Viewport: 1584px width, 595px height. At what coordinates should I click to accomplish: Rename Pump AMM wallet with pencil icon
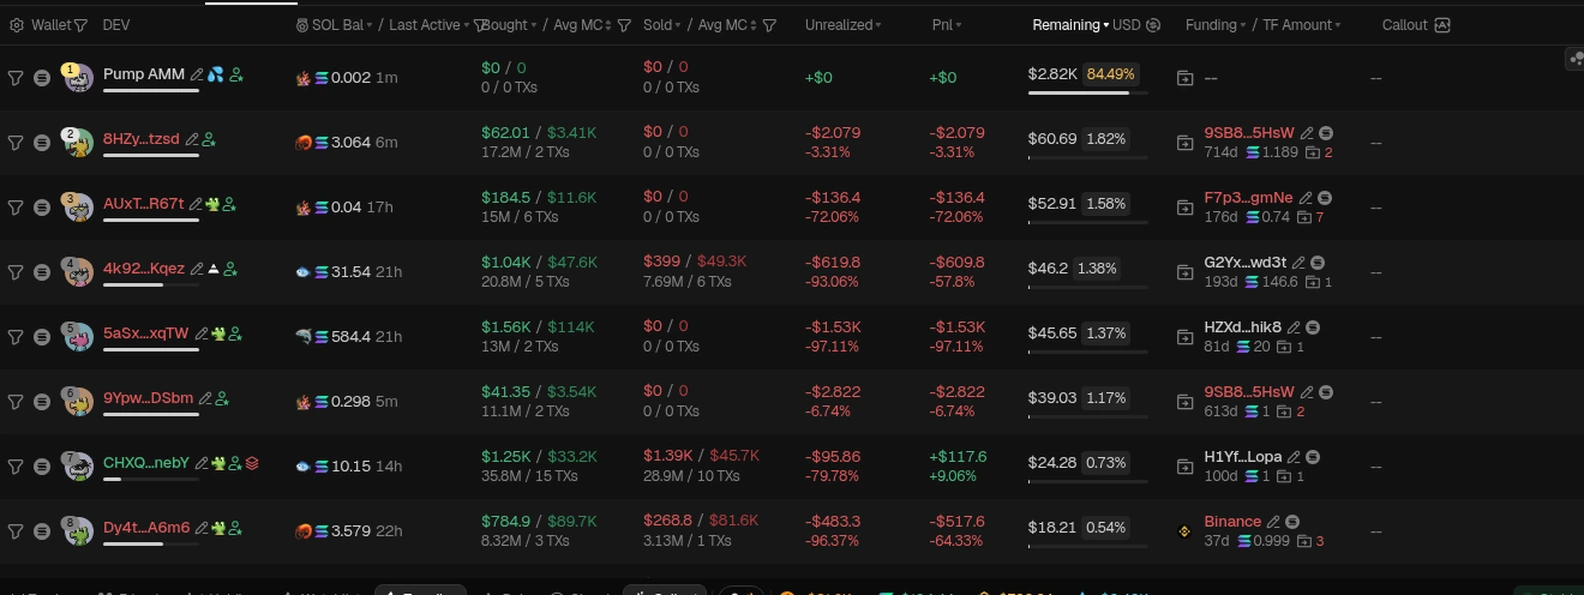point(197,74)
